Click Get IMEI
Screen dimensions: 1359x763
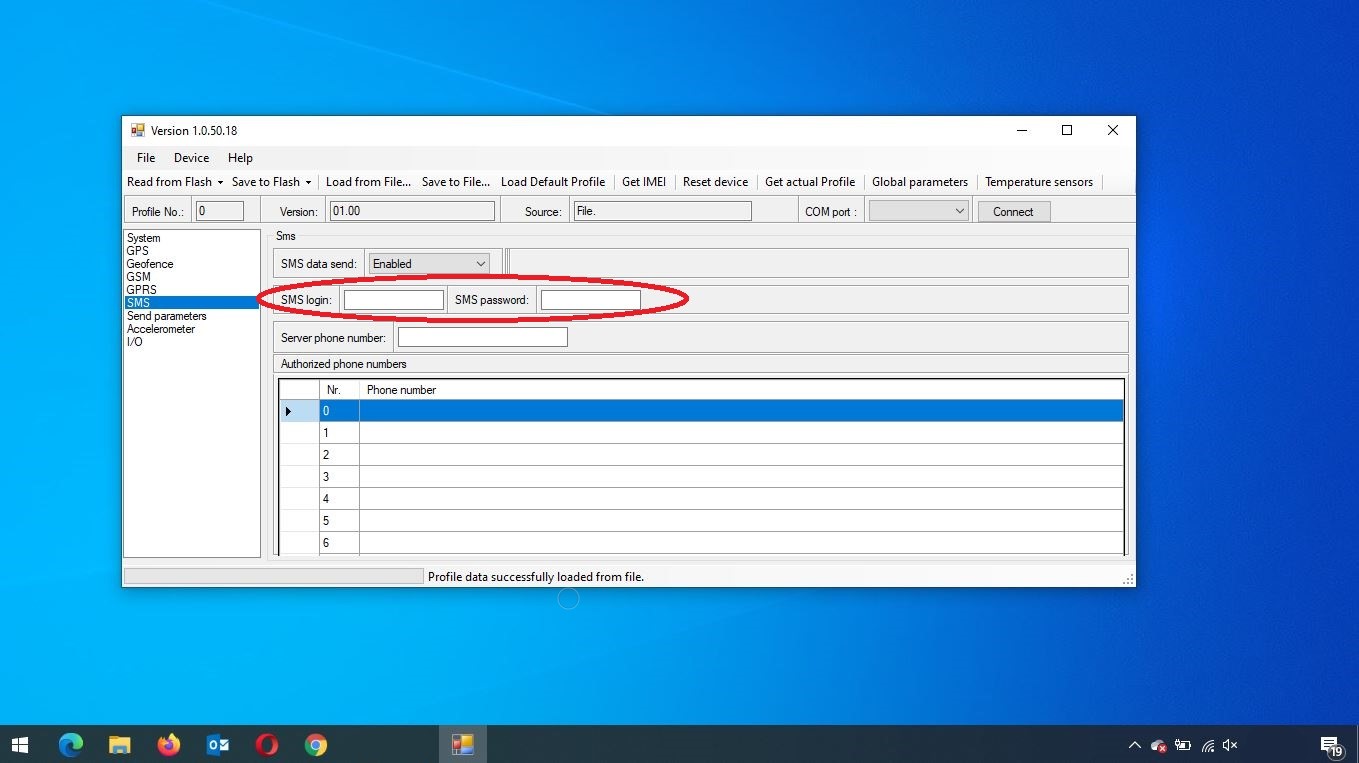click(x=644, y=182)
